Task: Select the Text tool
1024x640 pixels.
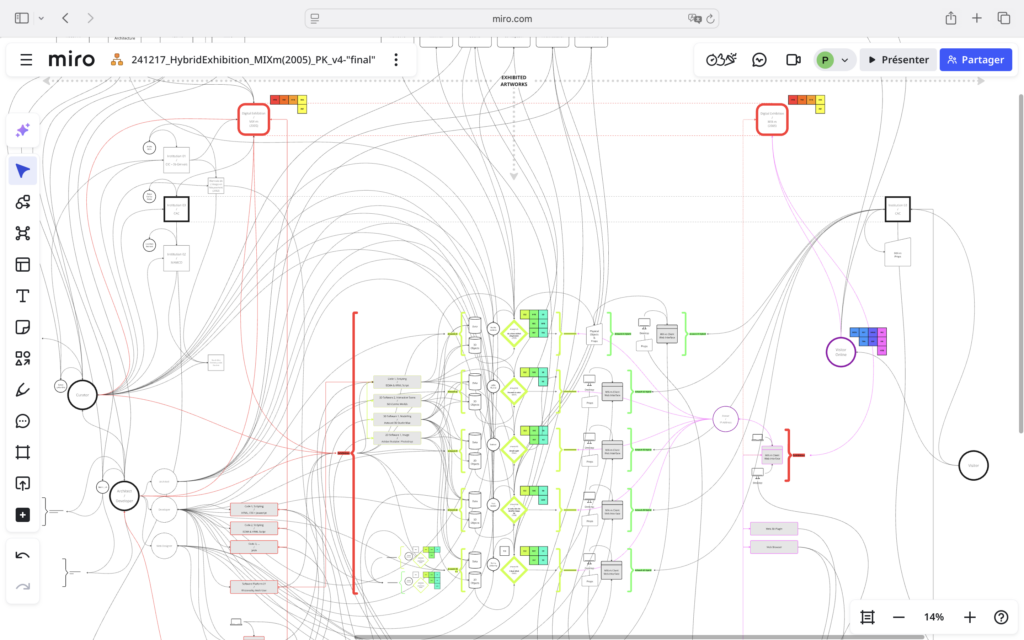Action: pyautogui.click(x=22, y=296)
